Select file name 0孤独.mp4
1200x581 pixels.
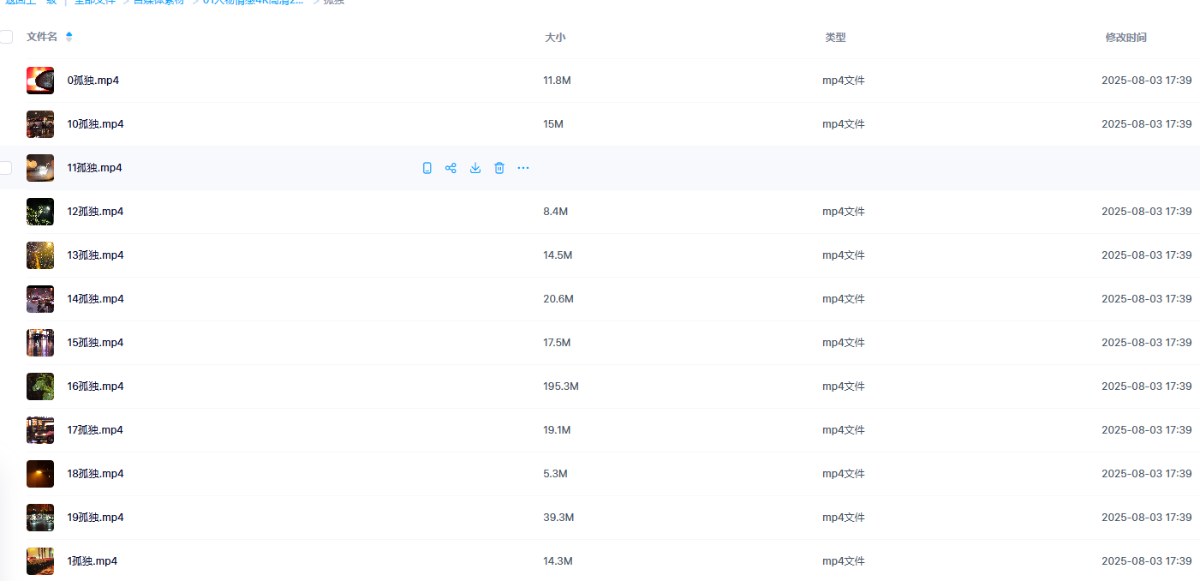(x=93, y=80)
